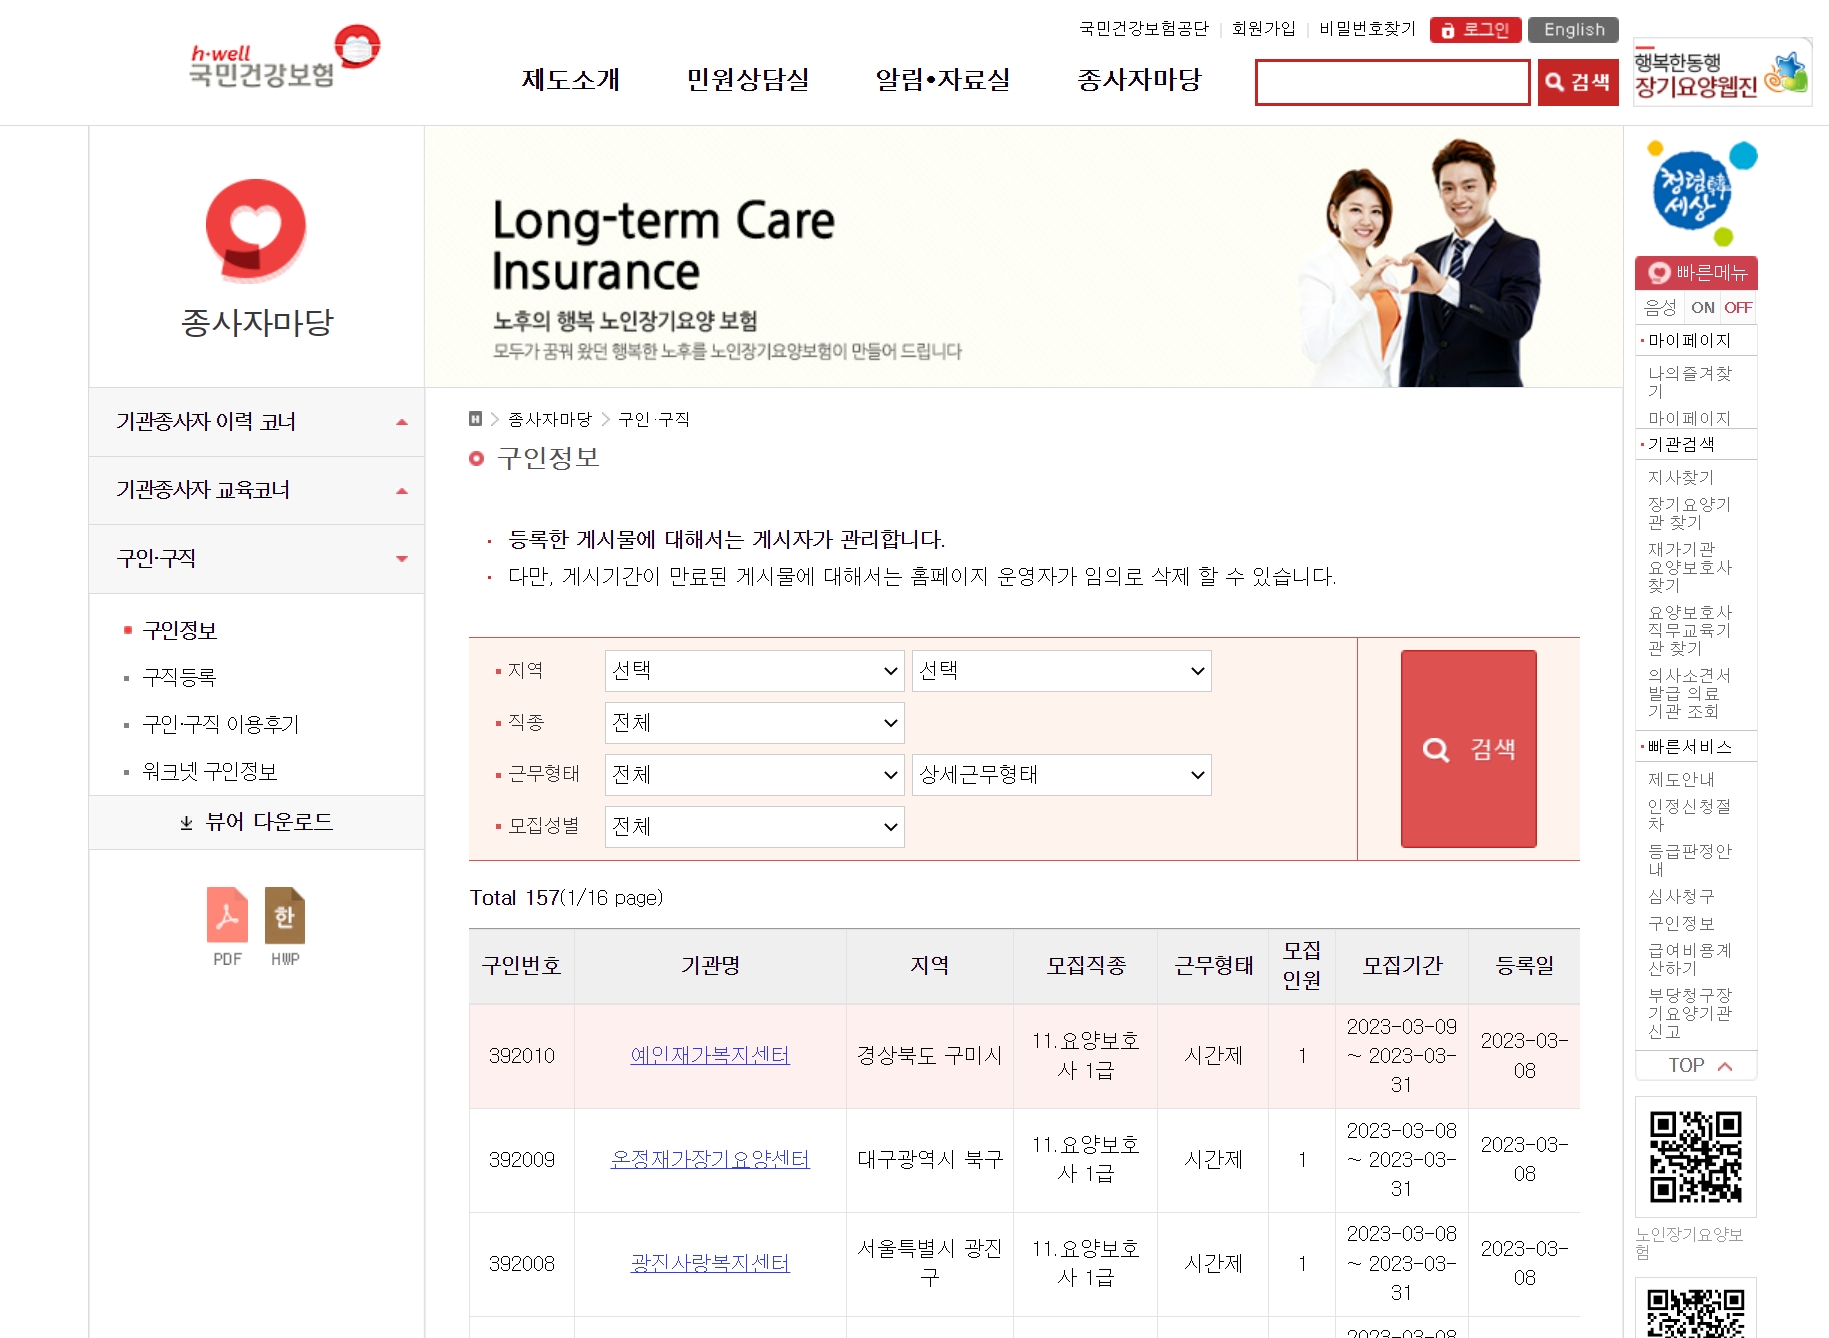1829x1338 pixels.
Task: Click the first QR code image
Action: [1695, 1157]
